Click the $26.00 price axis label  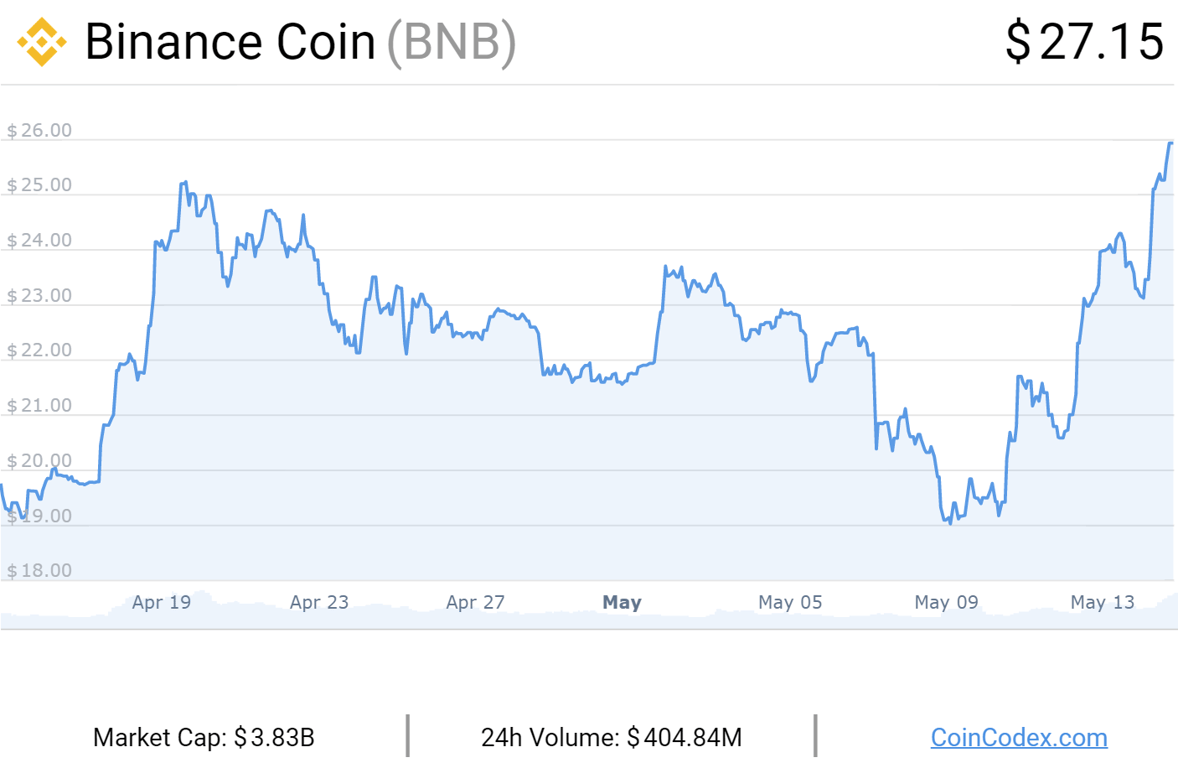coord(39,130)
